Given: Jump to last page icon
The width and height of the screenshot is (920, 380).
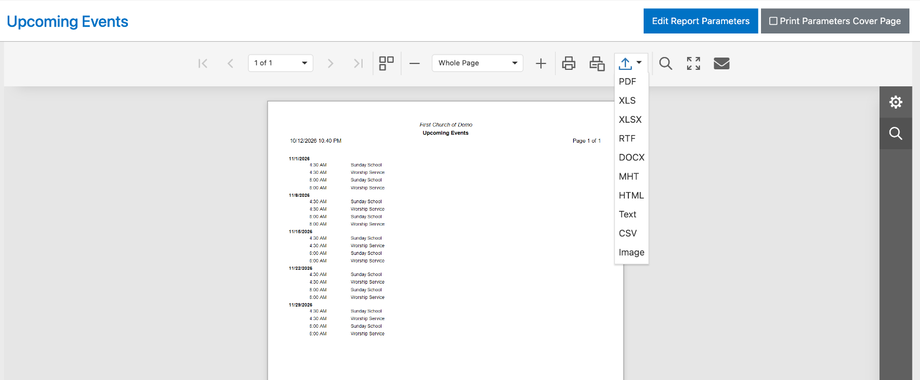Looking at the screenshot, I should click(358, 63).
